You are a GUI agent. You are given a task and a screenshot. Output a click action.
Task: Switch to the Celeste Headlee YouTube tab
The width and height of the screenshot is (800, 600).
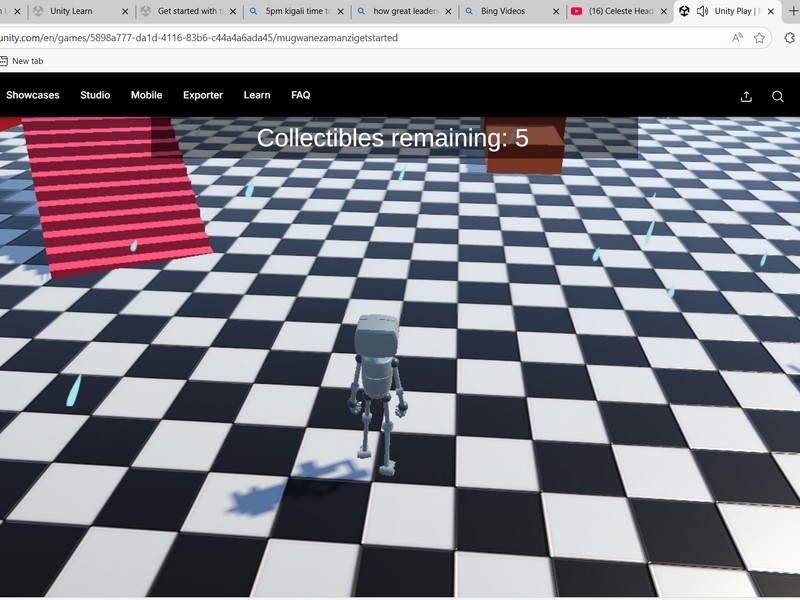pyautogui.click(x=620, y=11)
